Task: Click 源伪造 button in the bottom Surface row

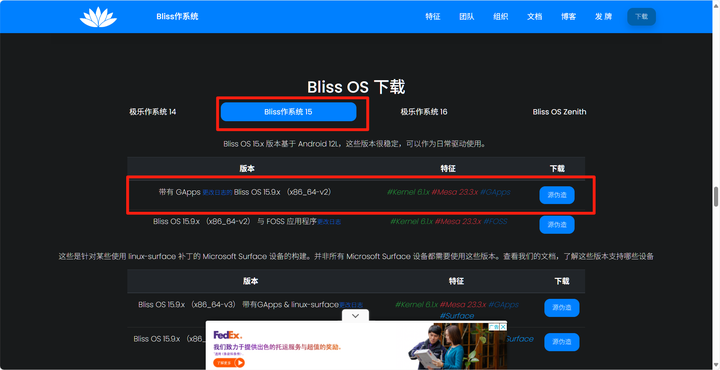Action: coord(562,342)
